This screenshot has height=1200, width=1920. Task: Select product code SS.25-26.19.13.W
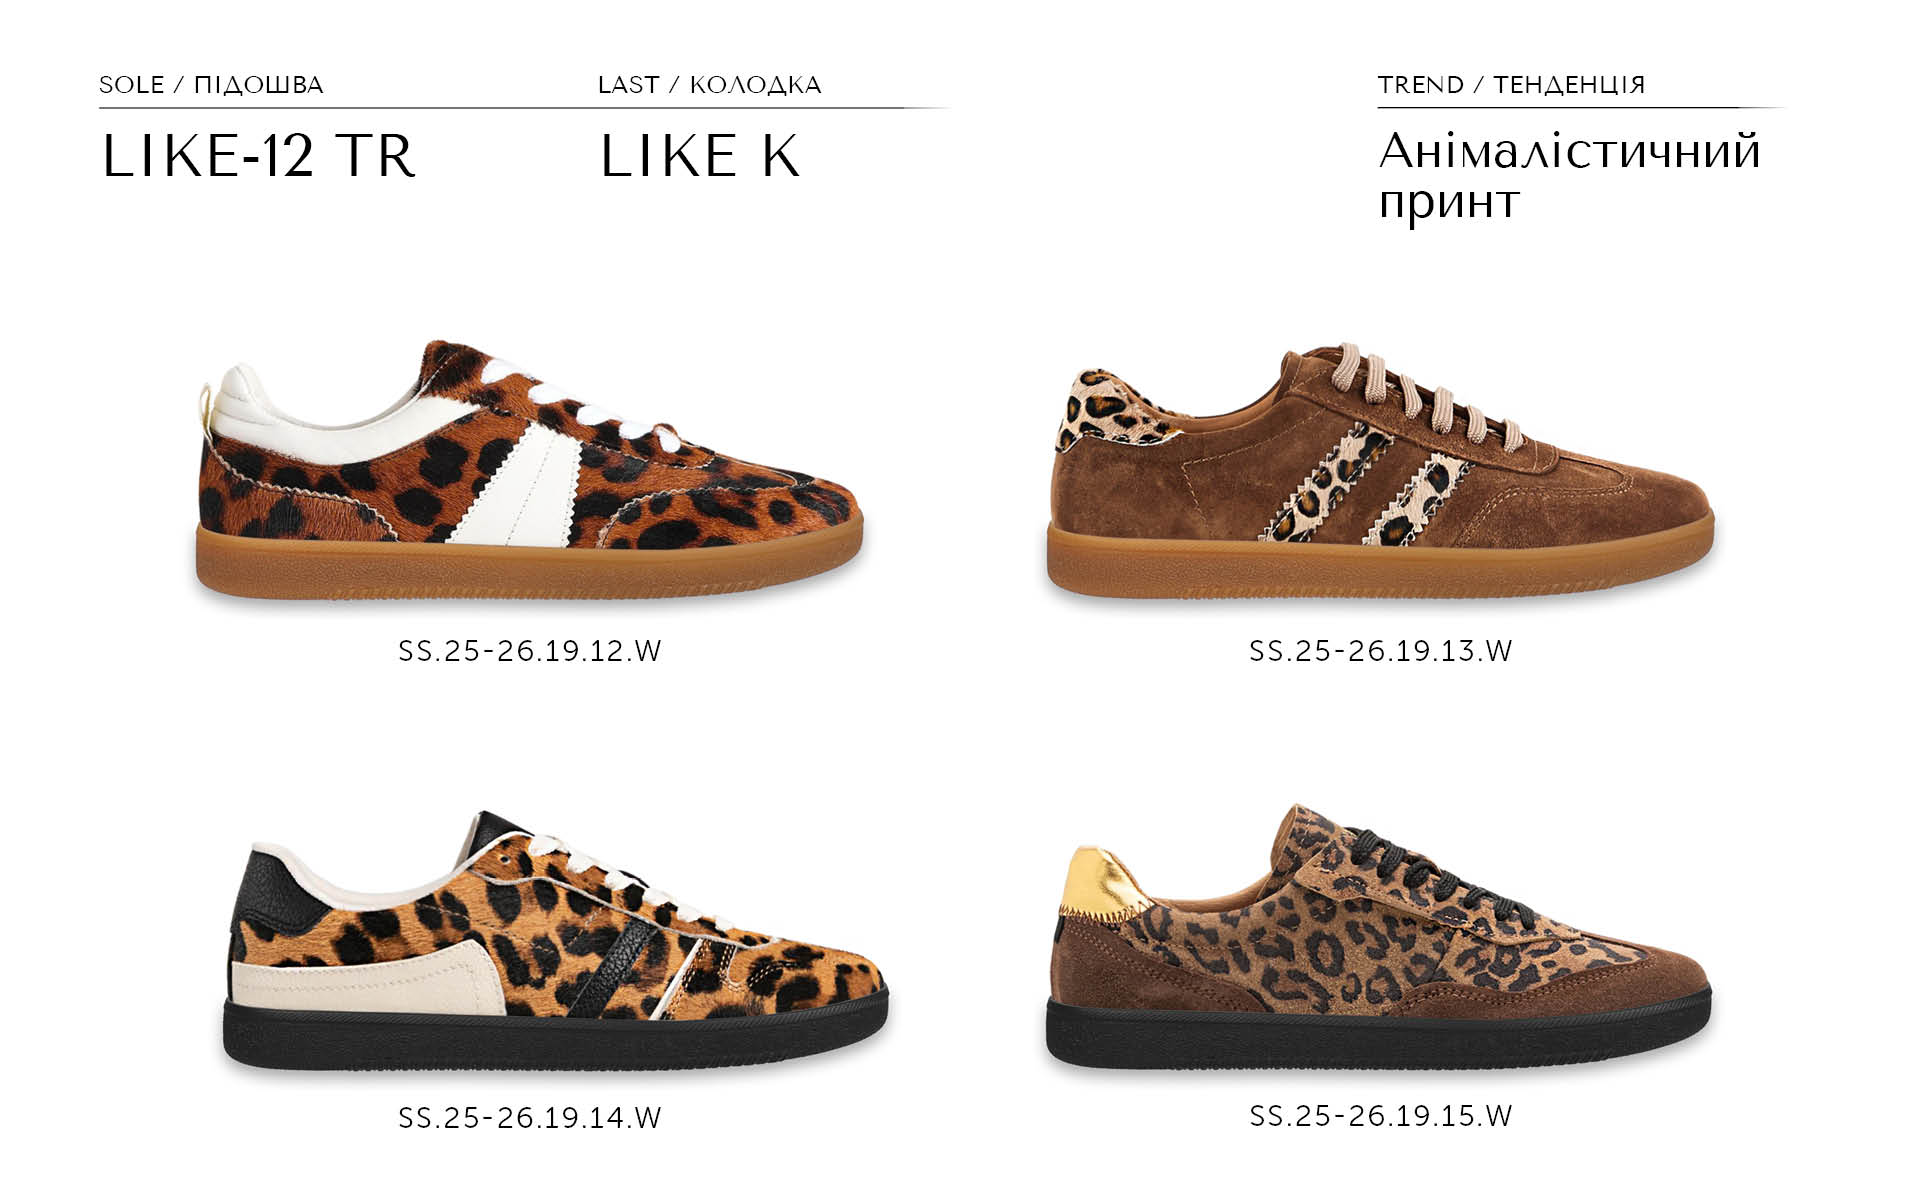(x=1380, y=651)
